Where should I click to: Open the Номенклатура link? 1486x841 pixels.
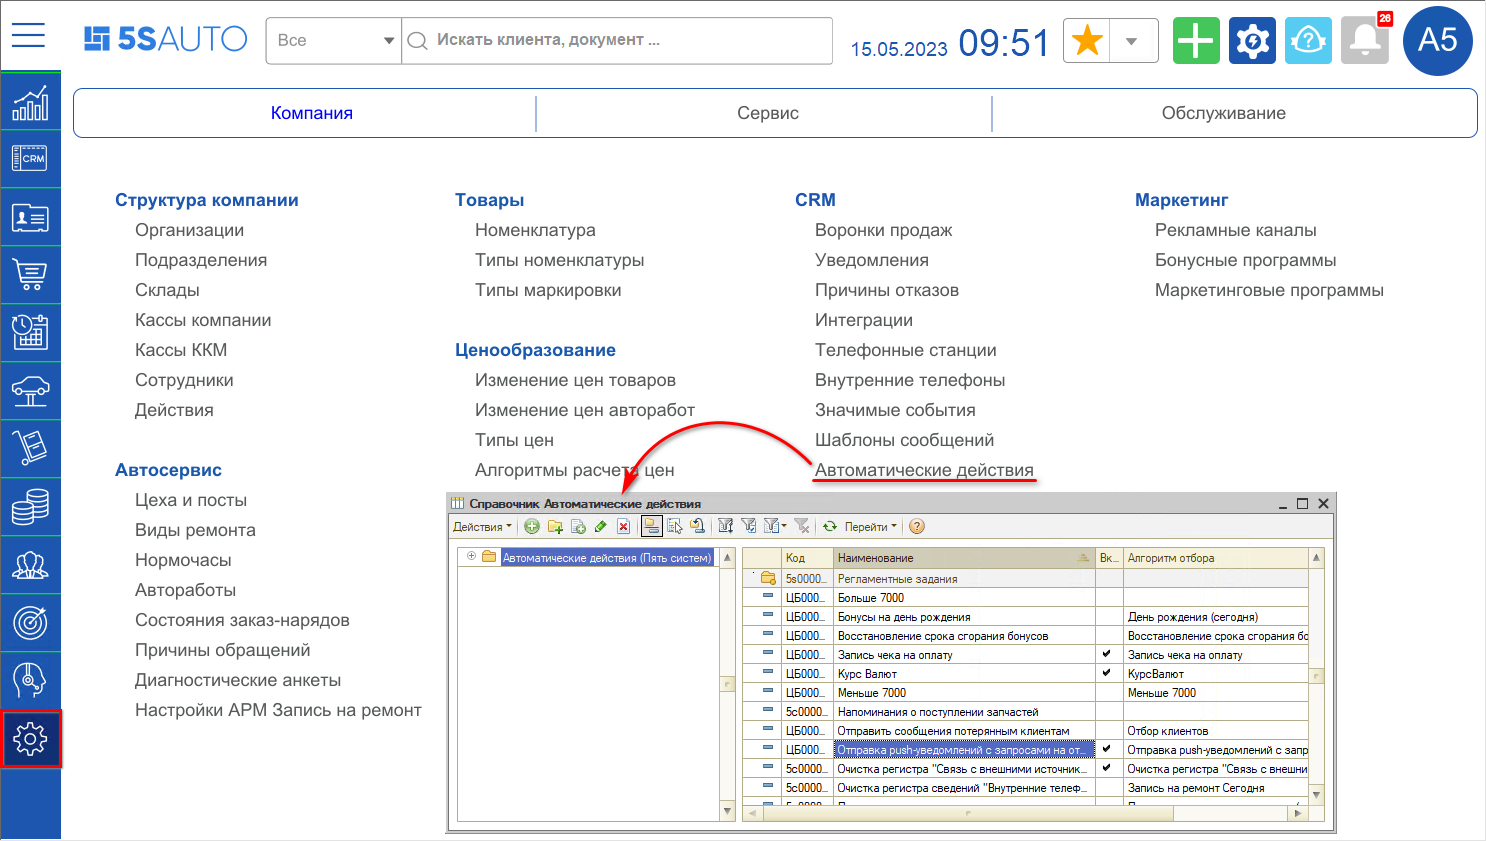point(535,230)
